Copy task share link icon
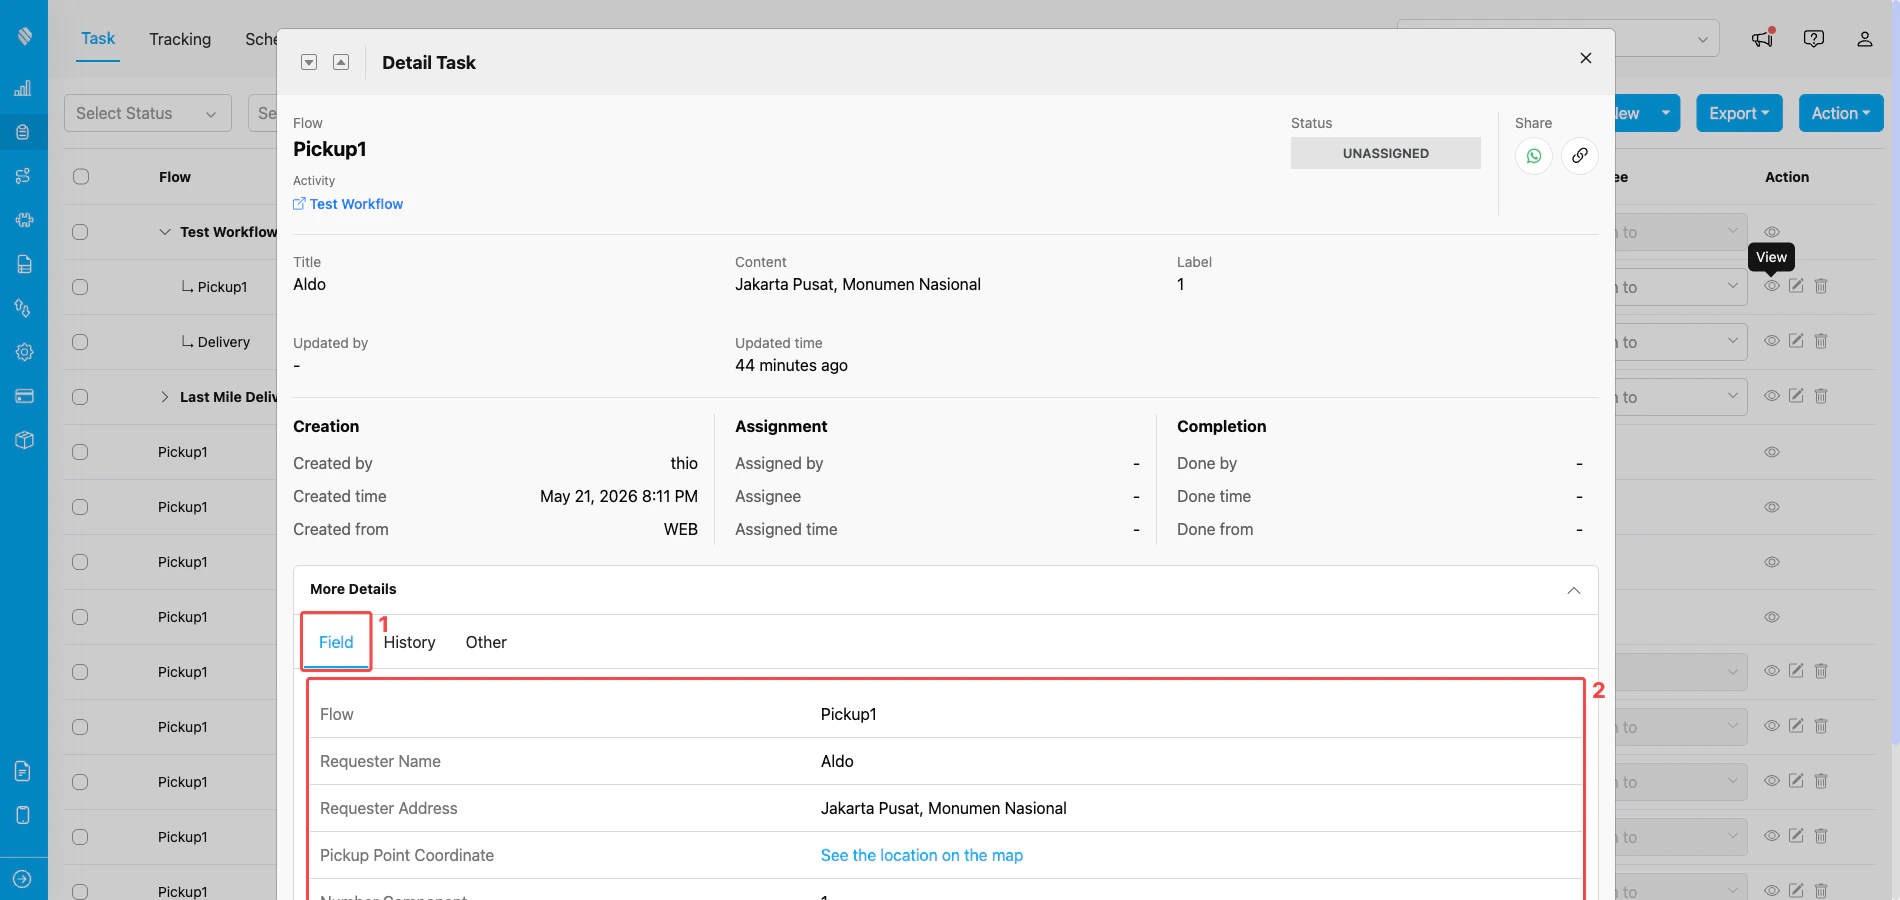 (1580, 156)
